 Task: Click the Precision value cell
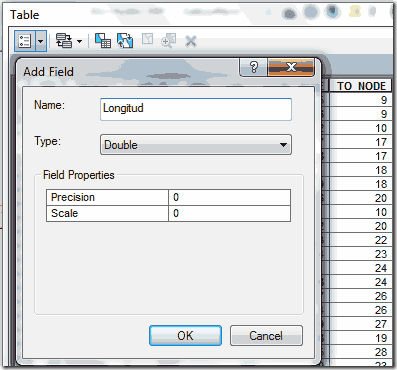[x=229, y=197]
